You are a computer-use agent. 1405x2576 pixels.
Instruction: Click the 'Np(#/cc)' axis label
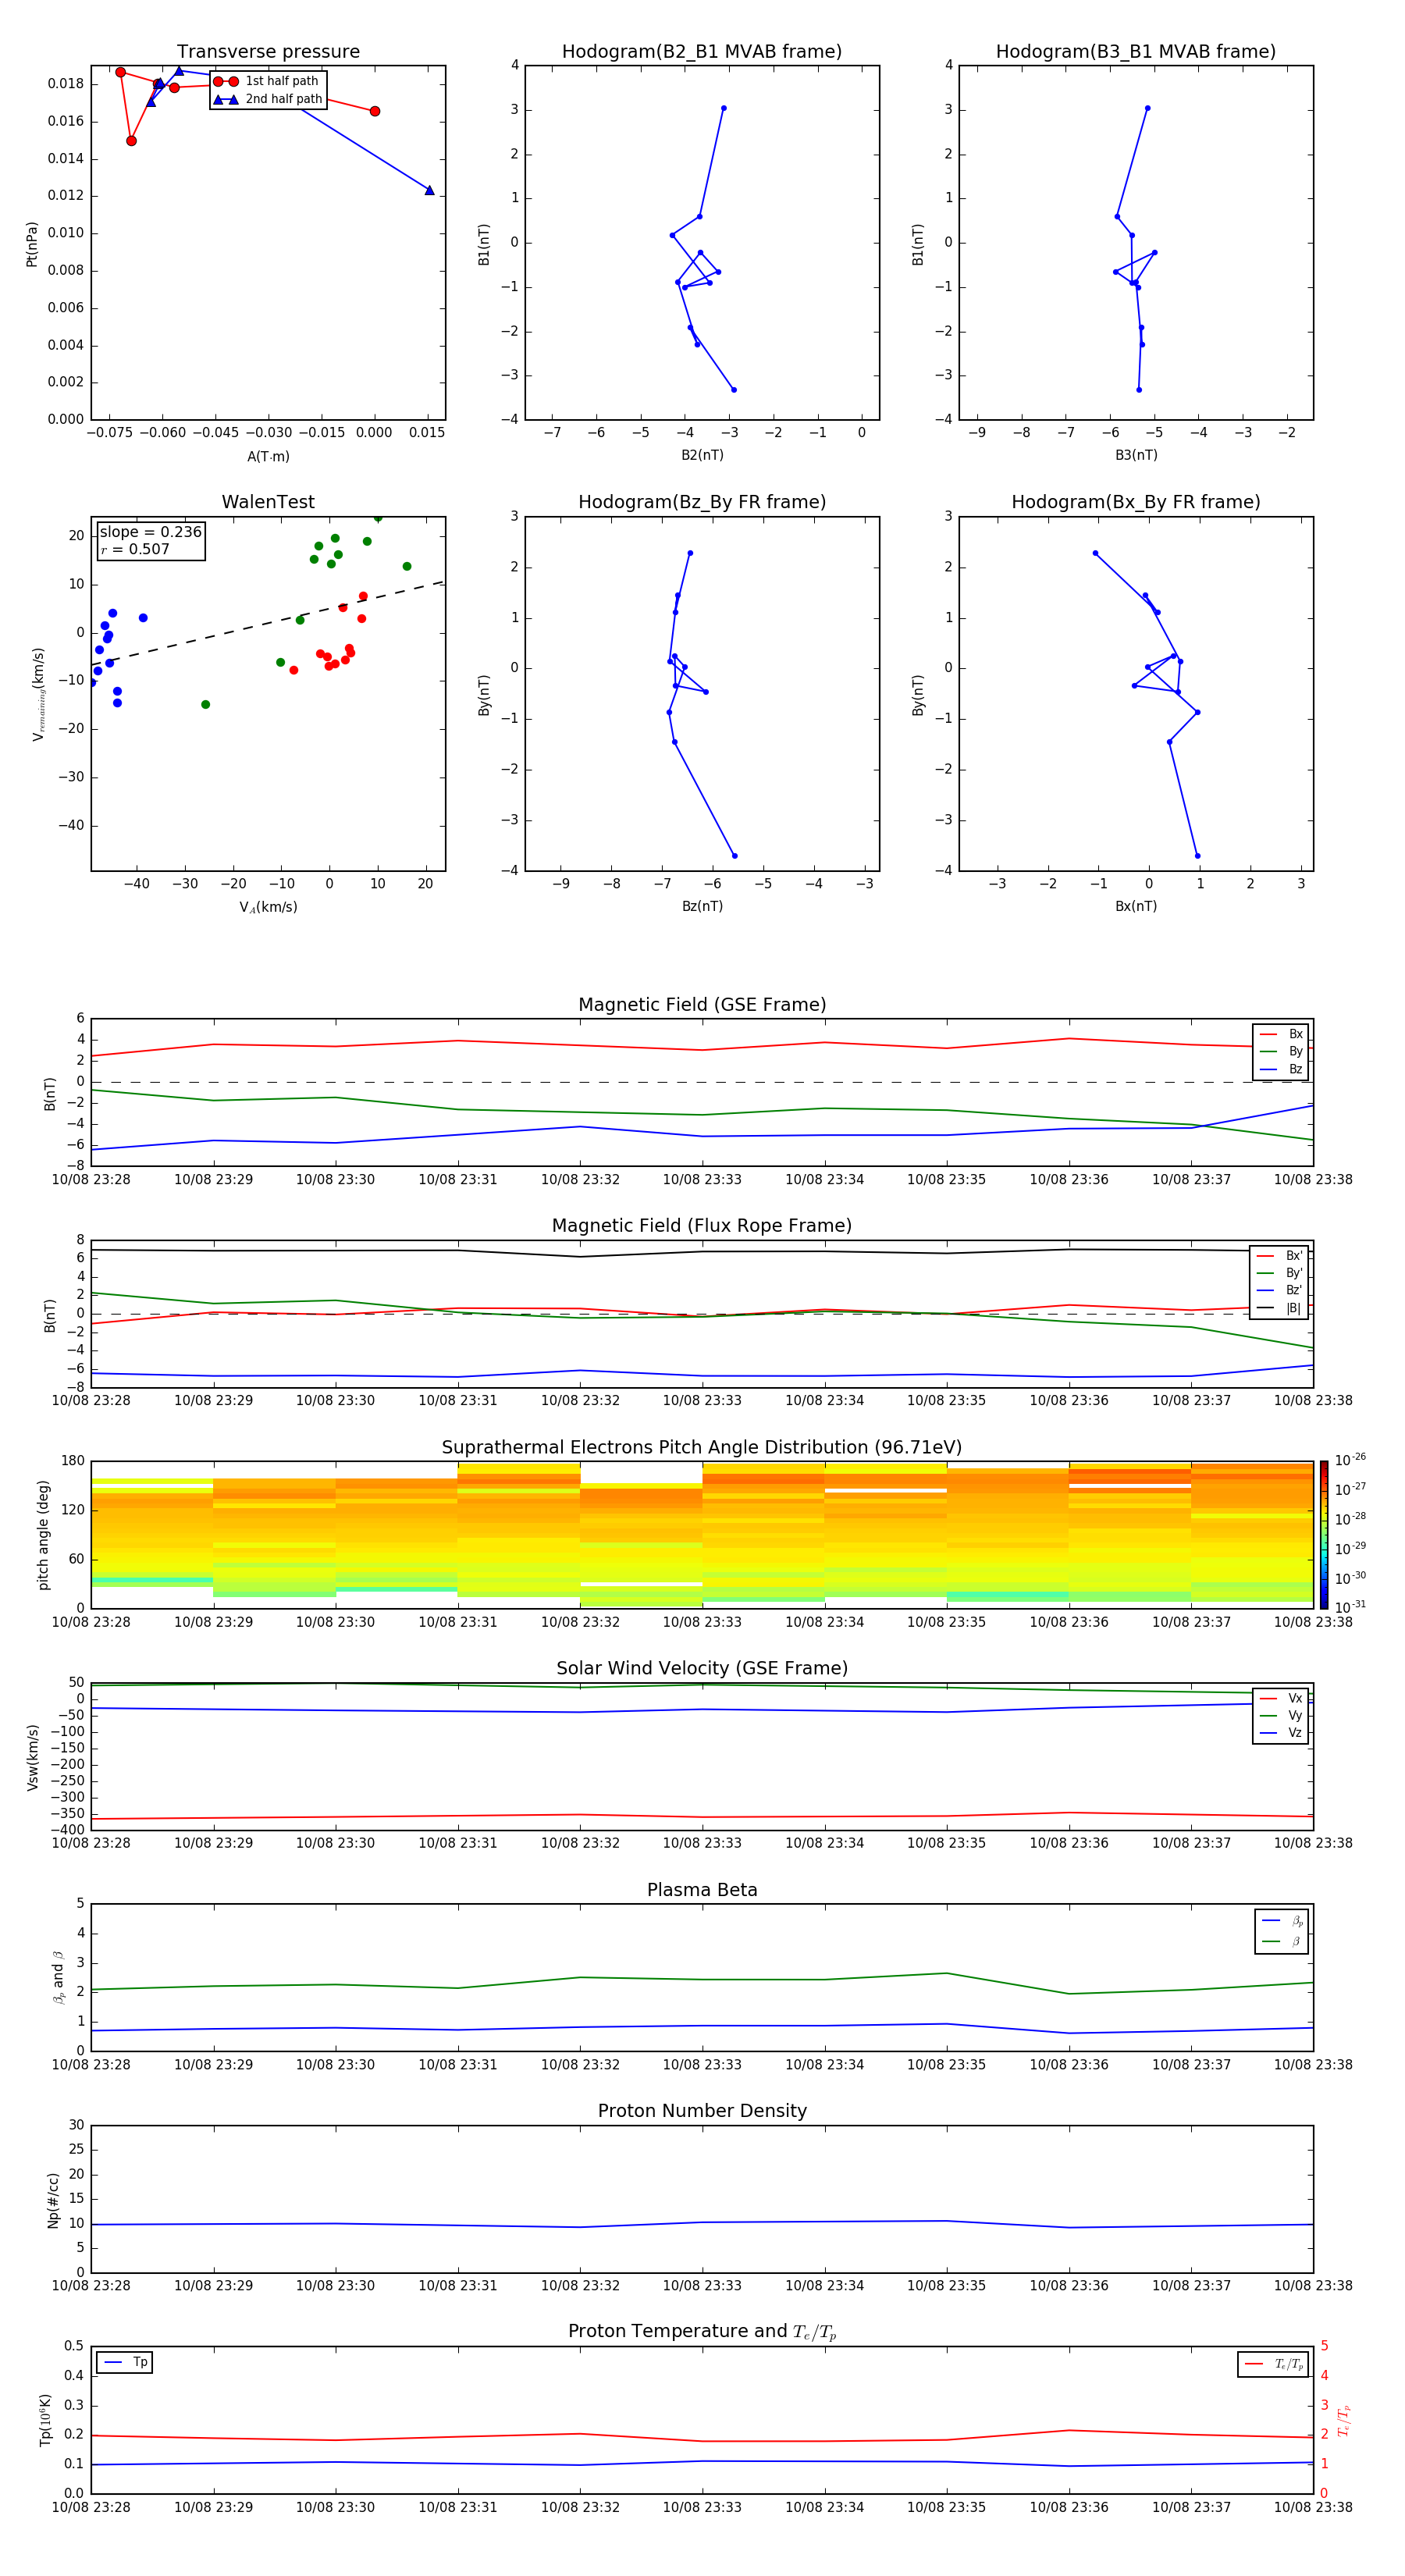pos(53,2199)
